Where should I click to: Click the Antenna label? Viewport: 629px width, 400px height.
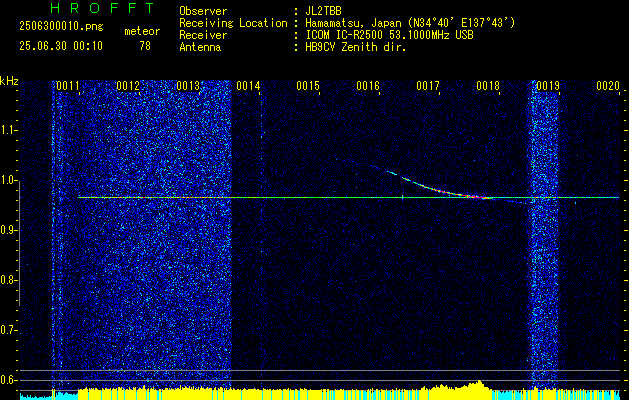tap(200, 47)
